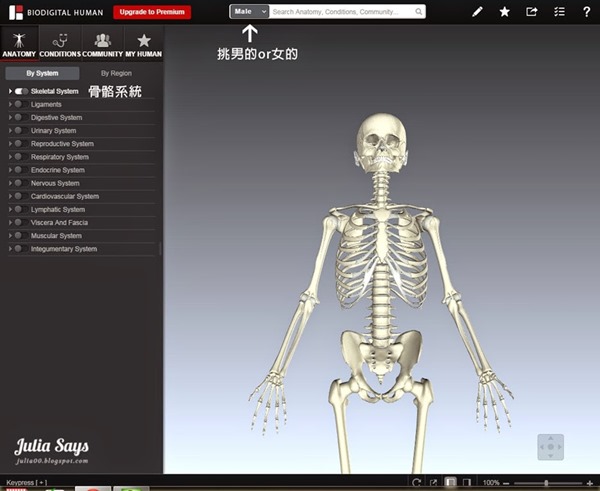Pan view right with navigation pad
The image size is (600, 491).
[559, 447]
